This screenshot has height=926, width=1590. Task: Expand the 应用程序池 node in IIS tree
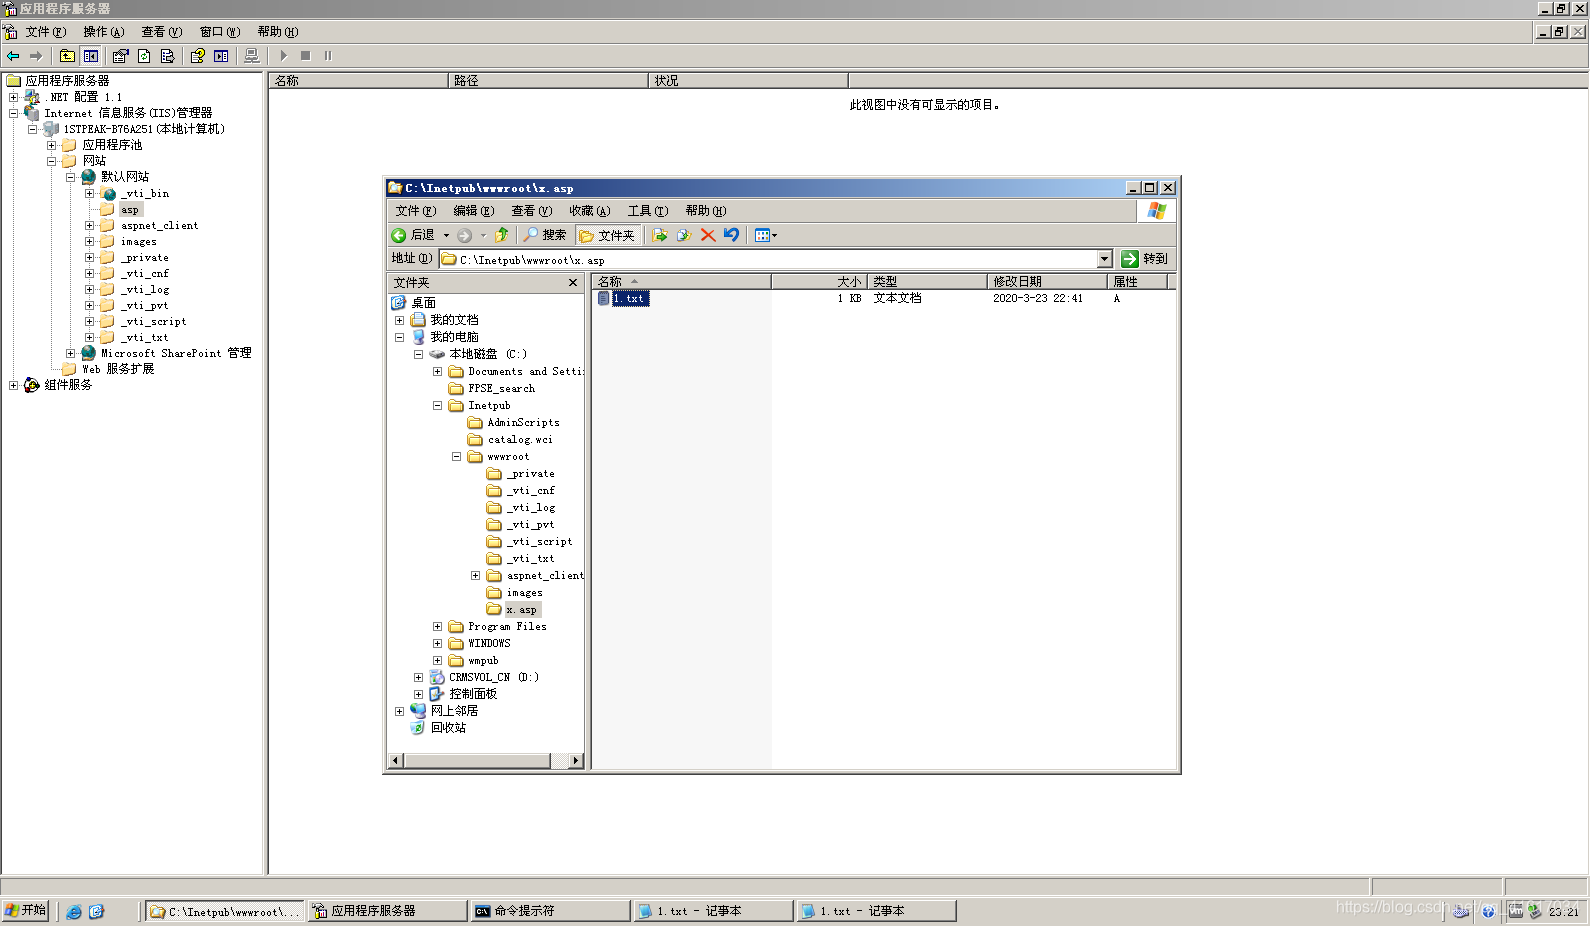tap(51, 145)
